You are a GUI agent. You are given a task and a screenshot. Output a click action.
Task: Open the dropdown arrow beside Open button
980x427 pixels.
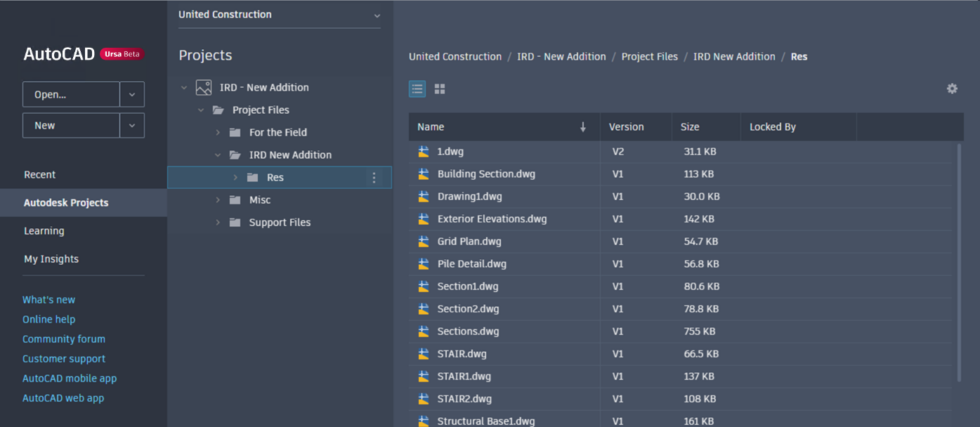click(132, 94)
